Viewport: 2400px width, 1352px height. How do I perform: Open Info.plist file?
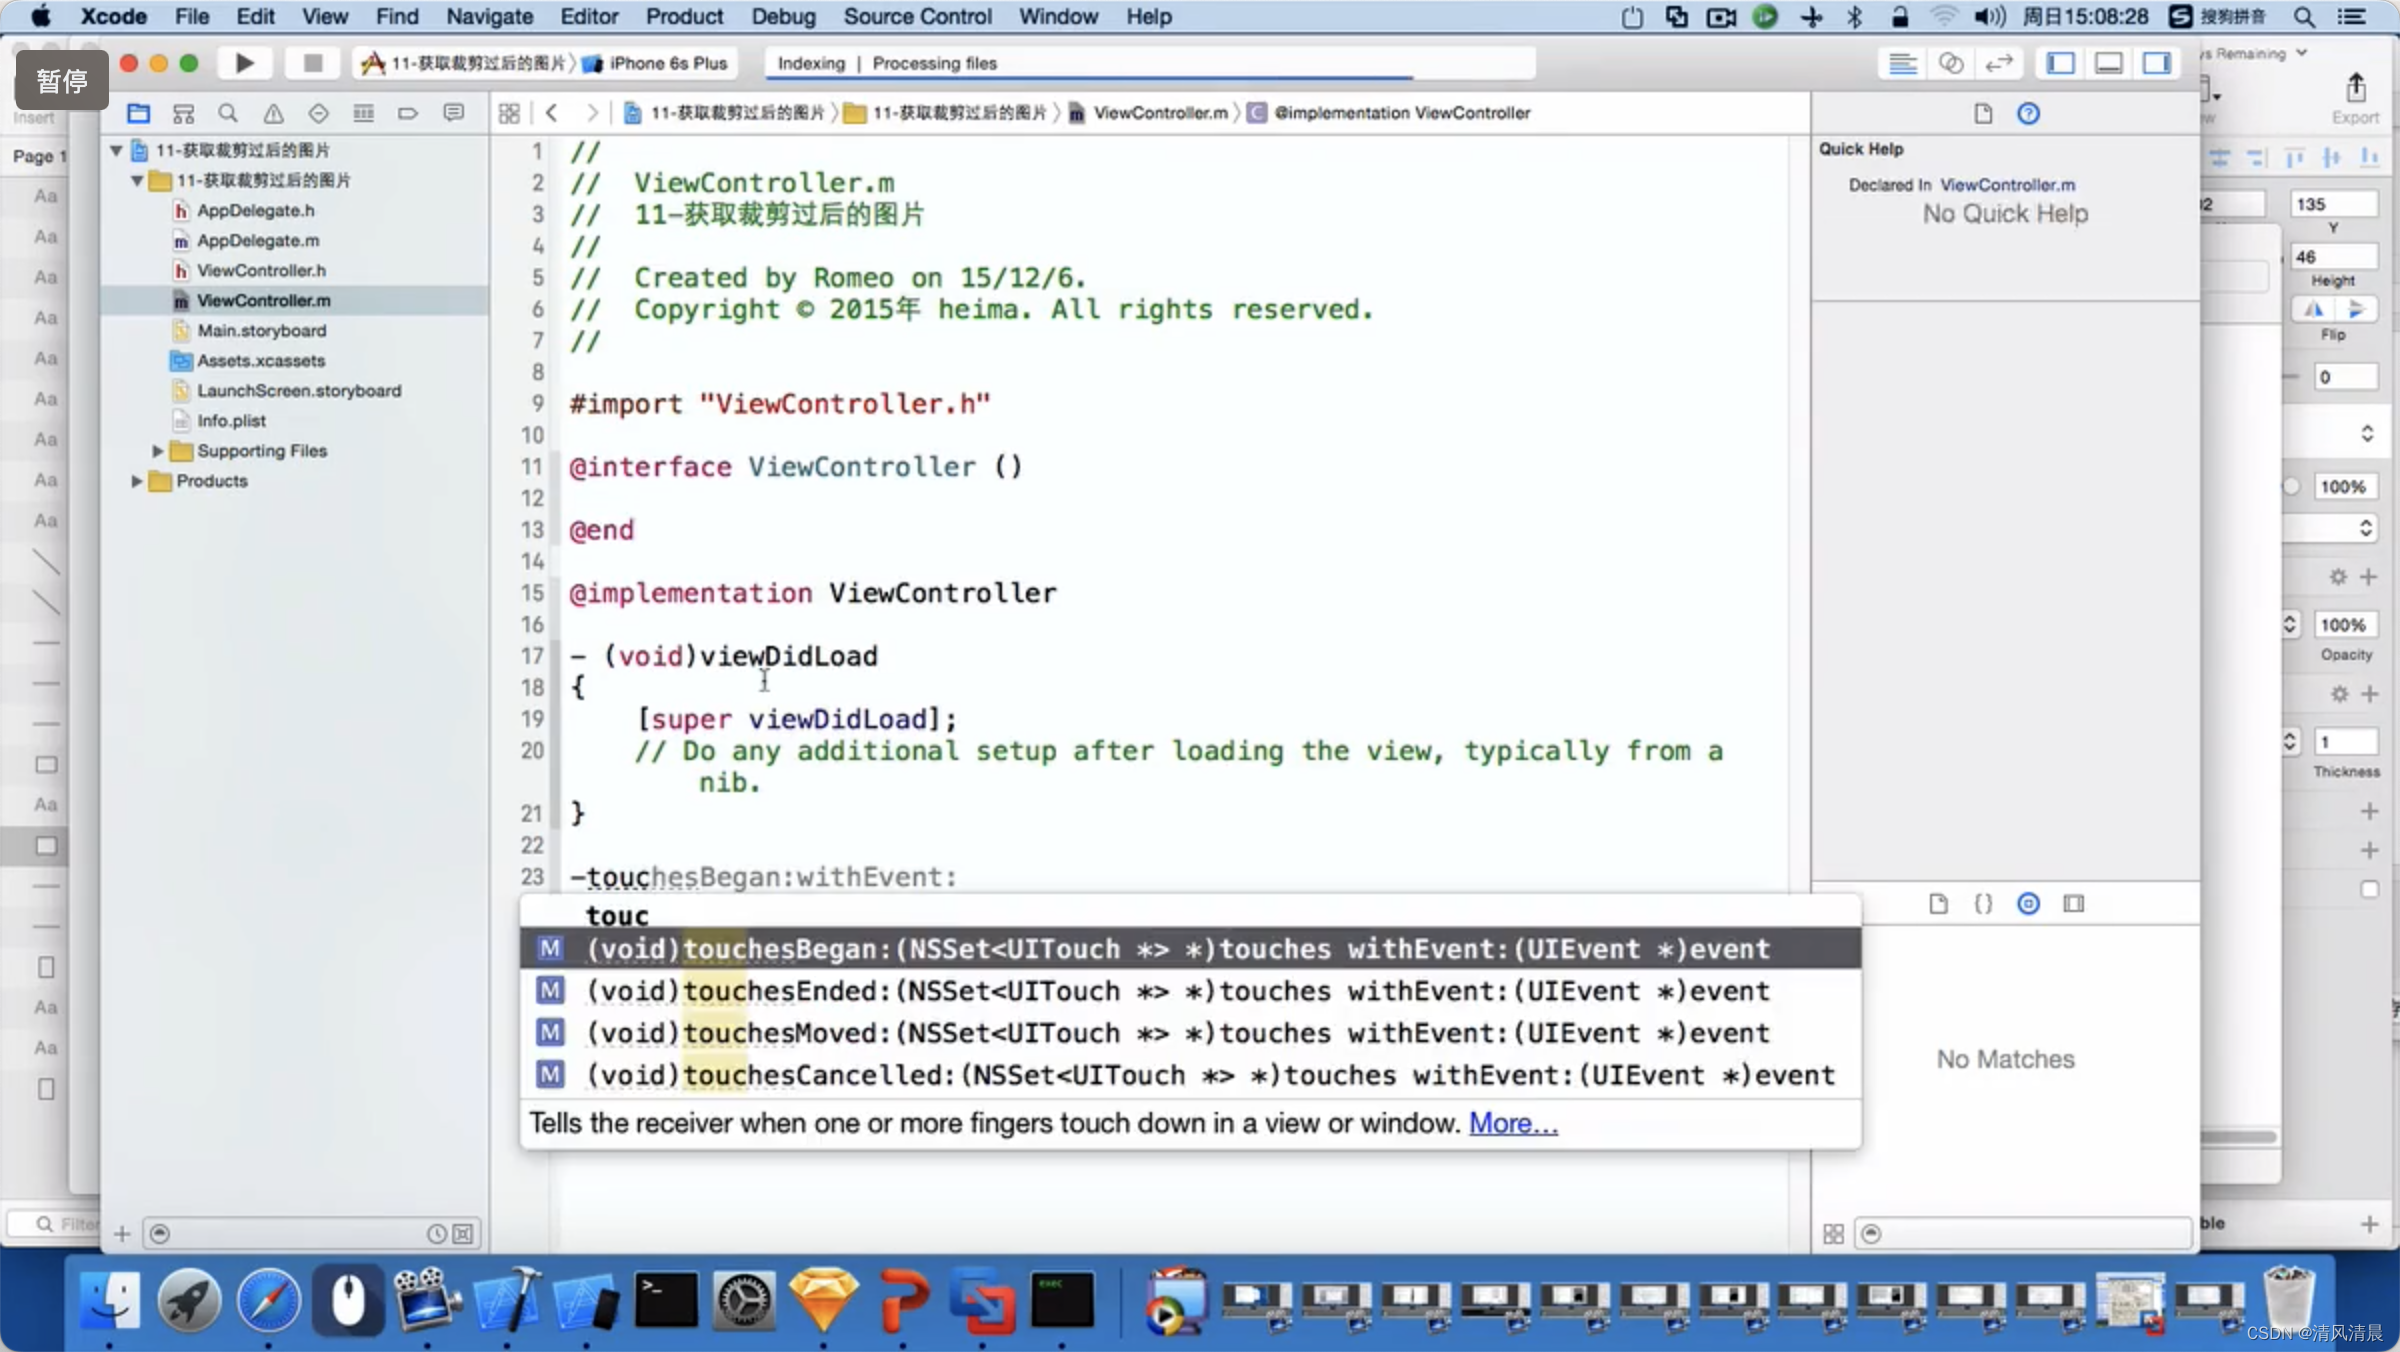click(231, 420)
